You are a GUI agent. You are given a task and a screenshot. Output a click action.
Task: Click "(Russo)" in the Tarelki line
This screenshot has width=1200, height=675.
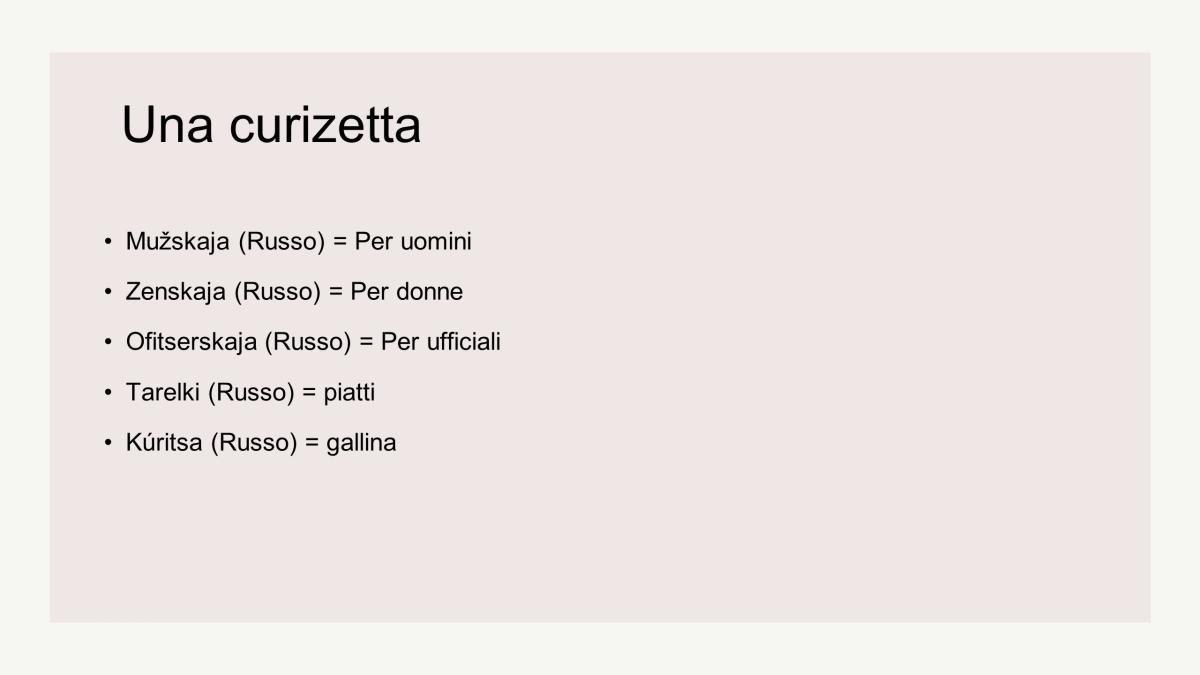pos(251,392)
